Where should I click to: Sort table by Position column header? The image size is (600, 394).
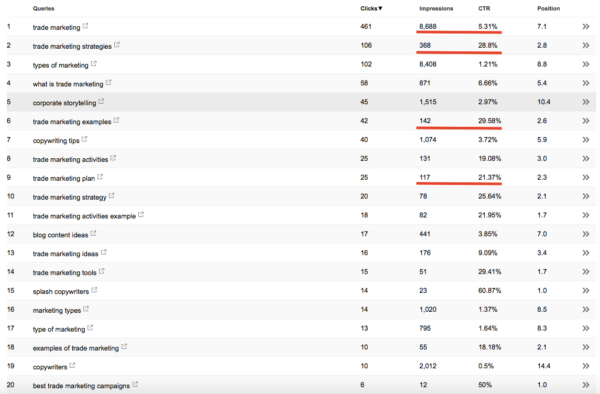[548, 8]
